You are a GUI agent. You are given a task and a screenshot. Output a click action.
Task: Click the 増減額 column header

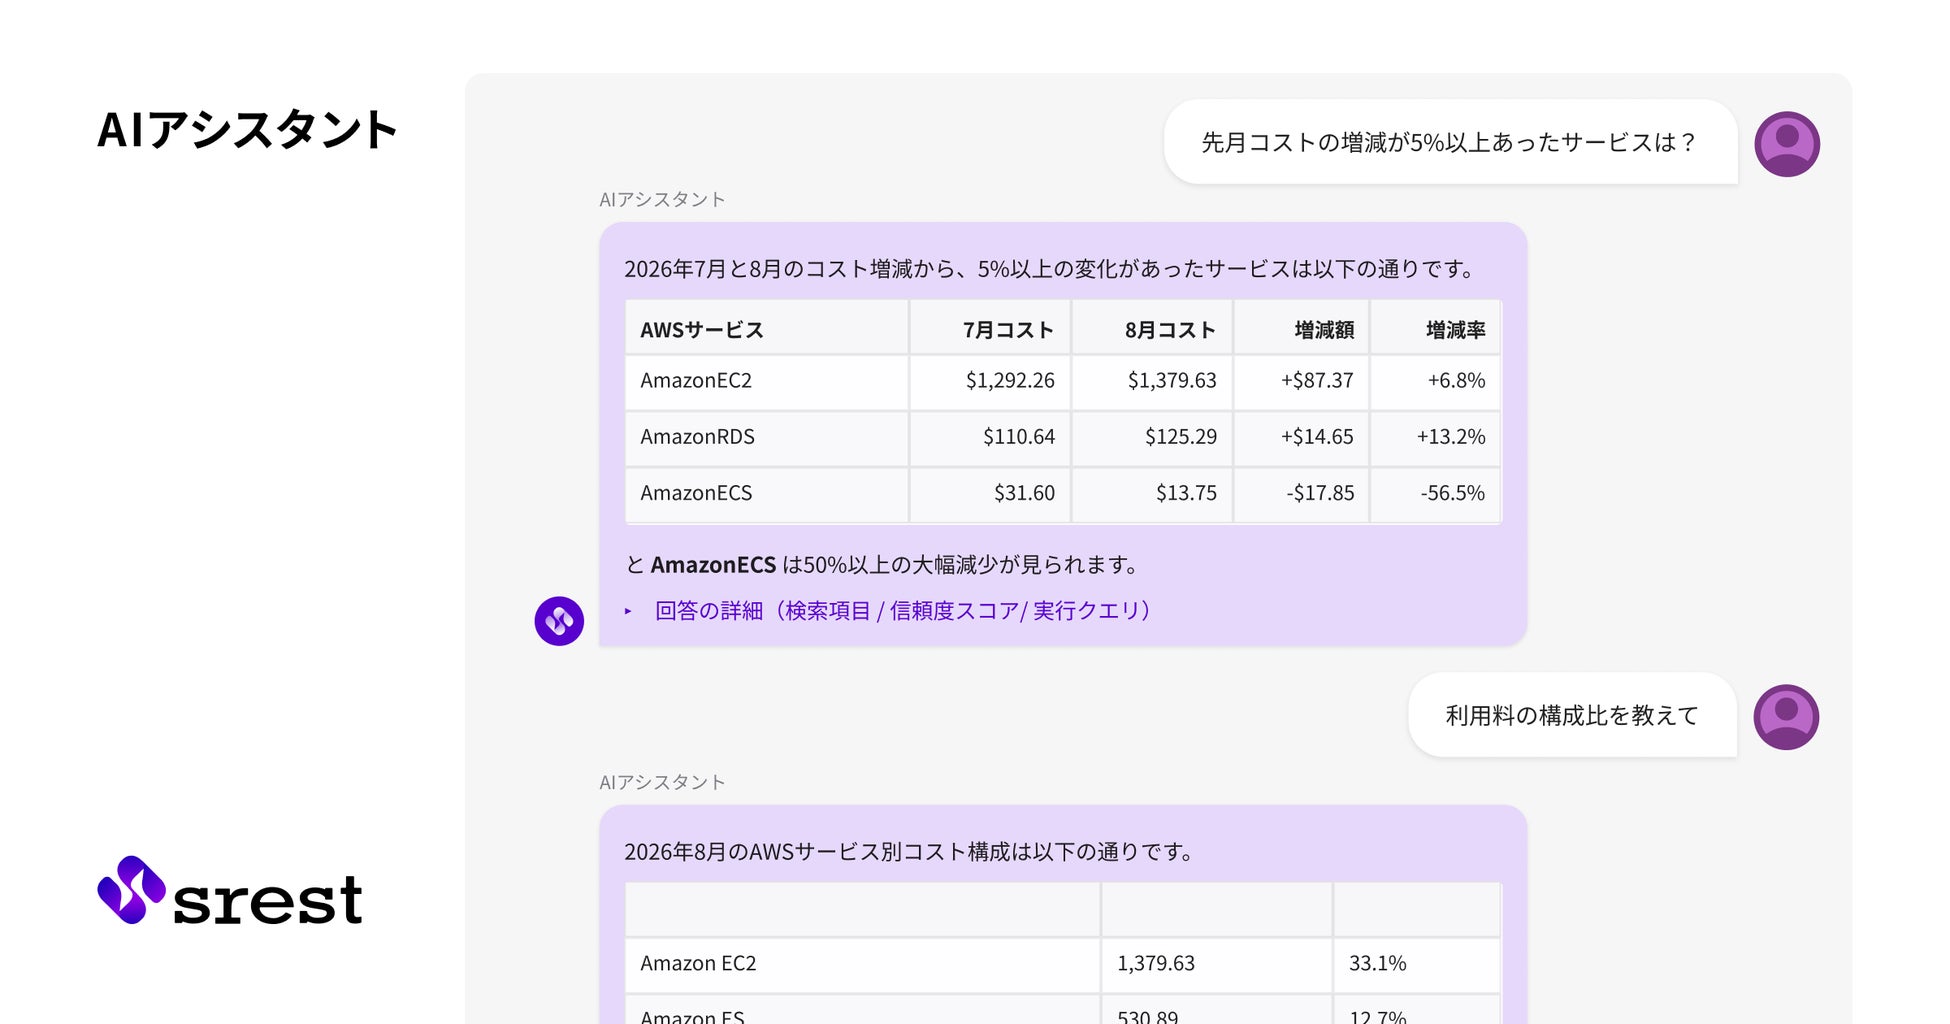(1301, 329)
